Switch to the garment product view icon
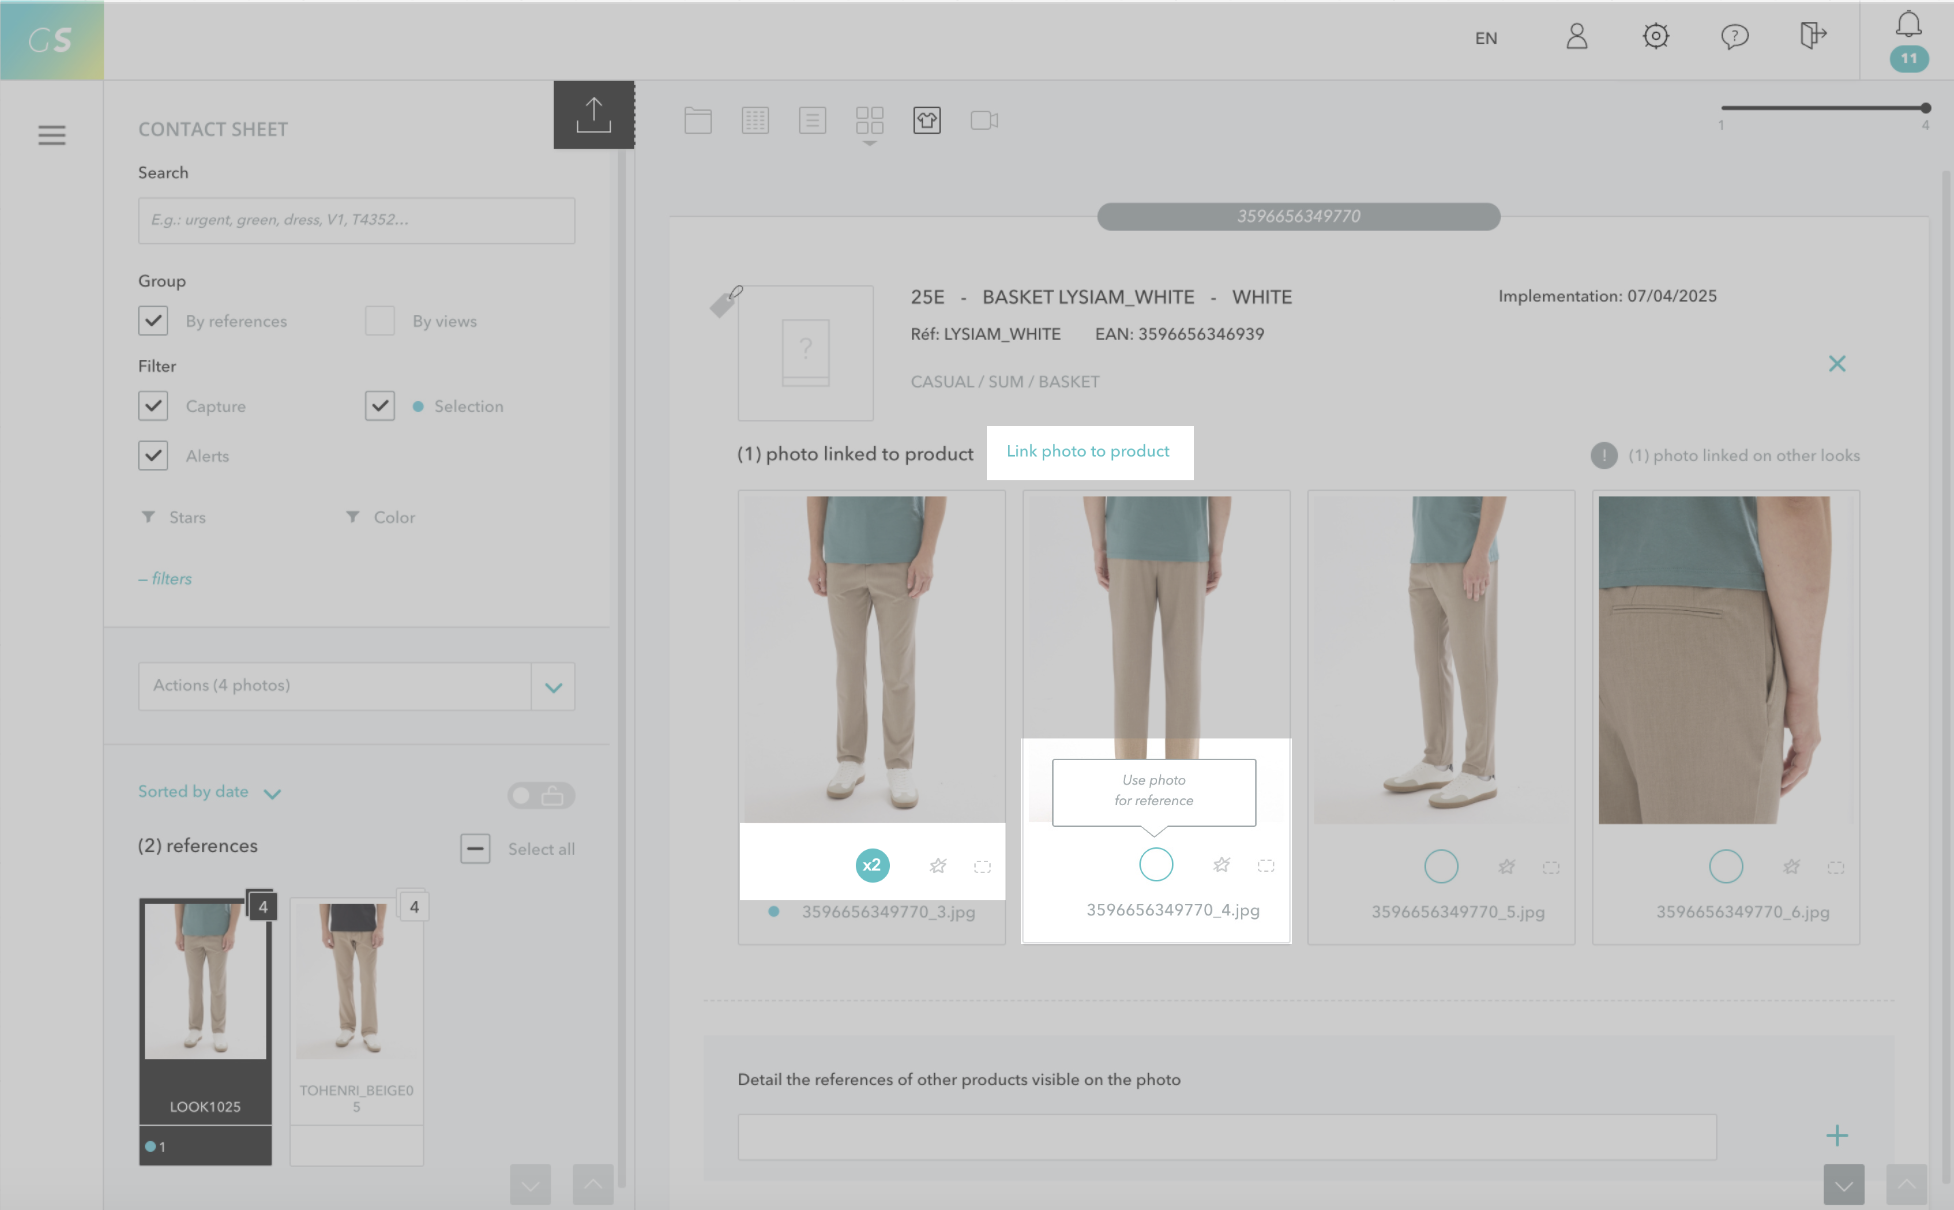 pos(926,121)
